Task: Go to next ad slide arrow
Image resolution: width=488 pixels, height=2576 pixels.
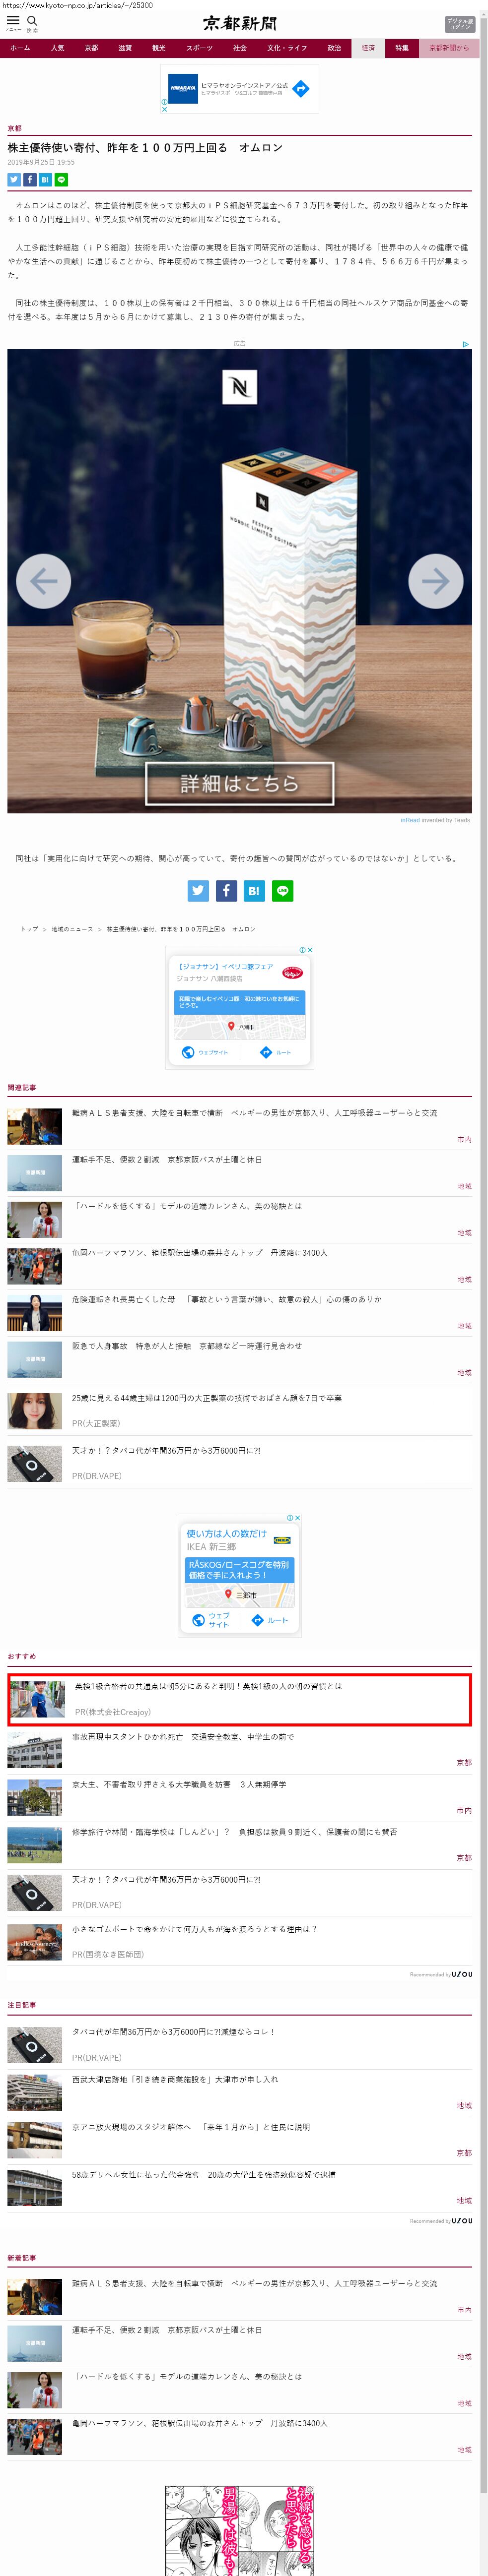Action: [x=435, y=581]
